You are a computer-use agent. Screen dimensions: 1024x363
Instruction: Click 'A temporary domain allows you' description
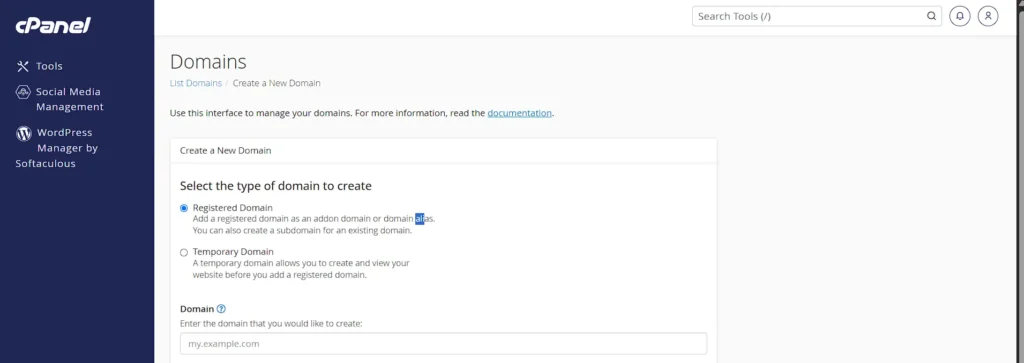301,269
